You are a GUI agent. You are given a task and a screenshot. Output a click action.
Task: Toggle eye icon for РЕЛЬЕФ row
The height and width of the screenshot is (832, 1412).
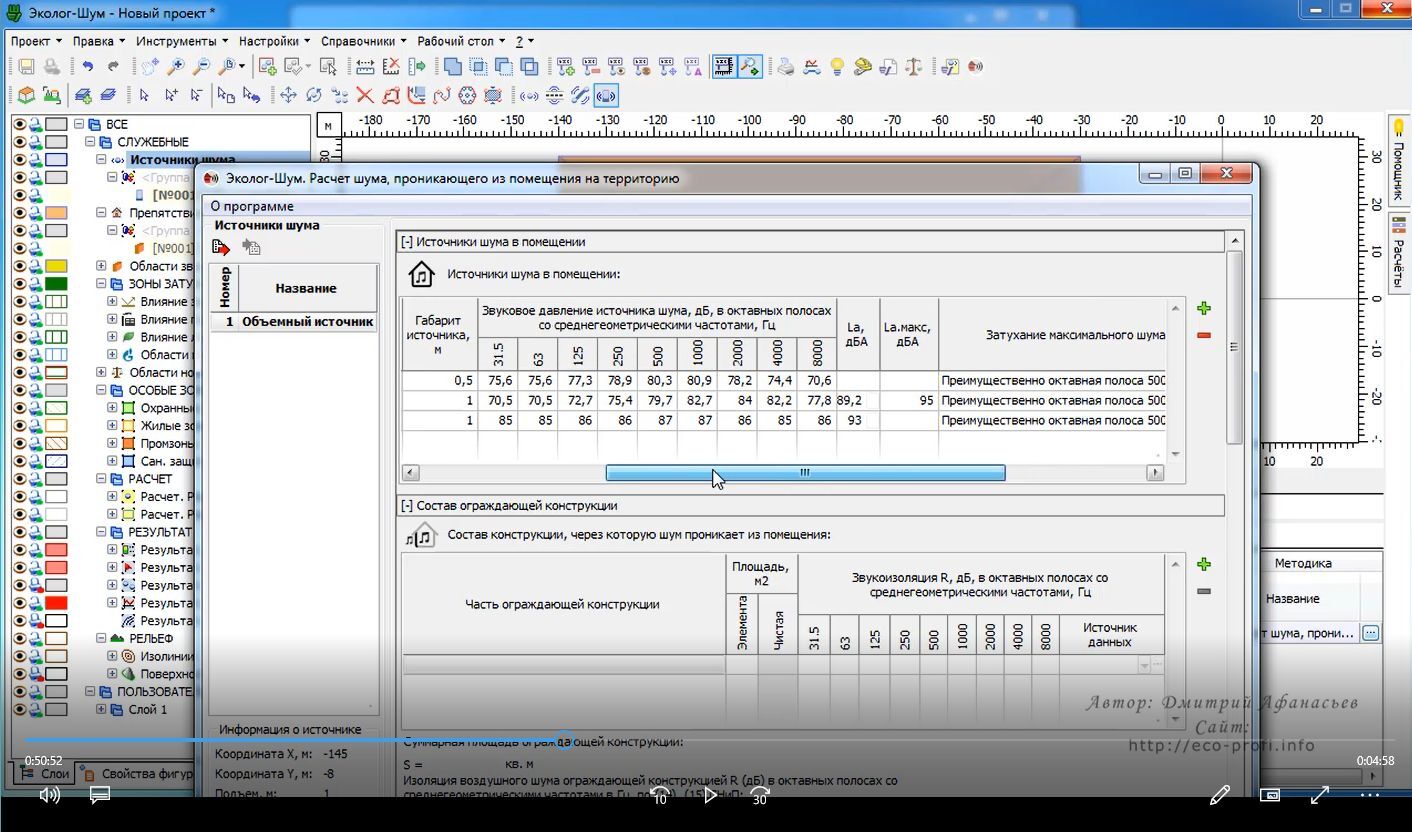tap(19, 638)
